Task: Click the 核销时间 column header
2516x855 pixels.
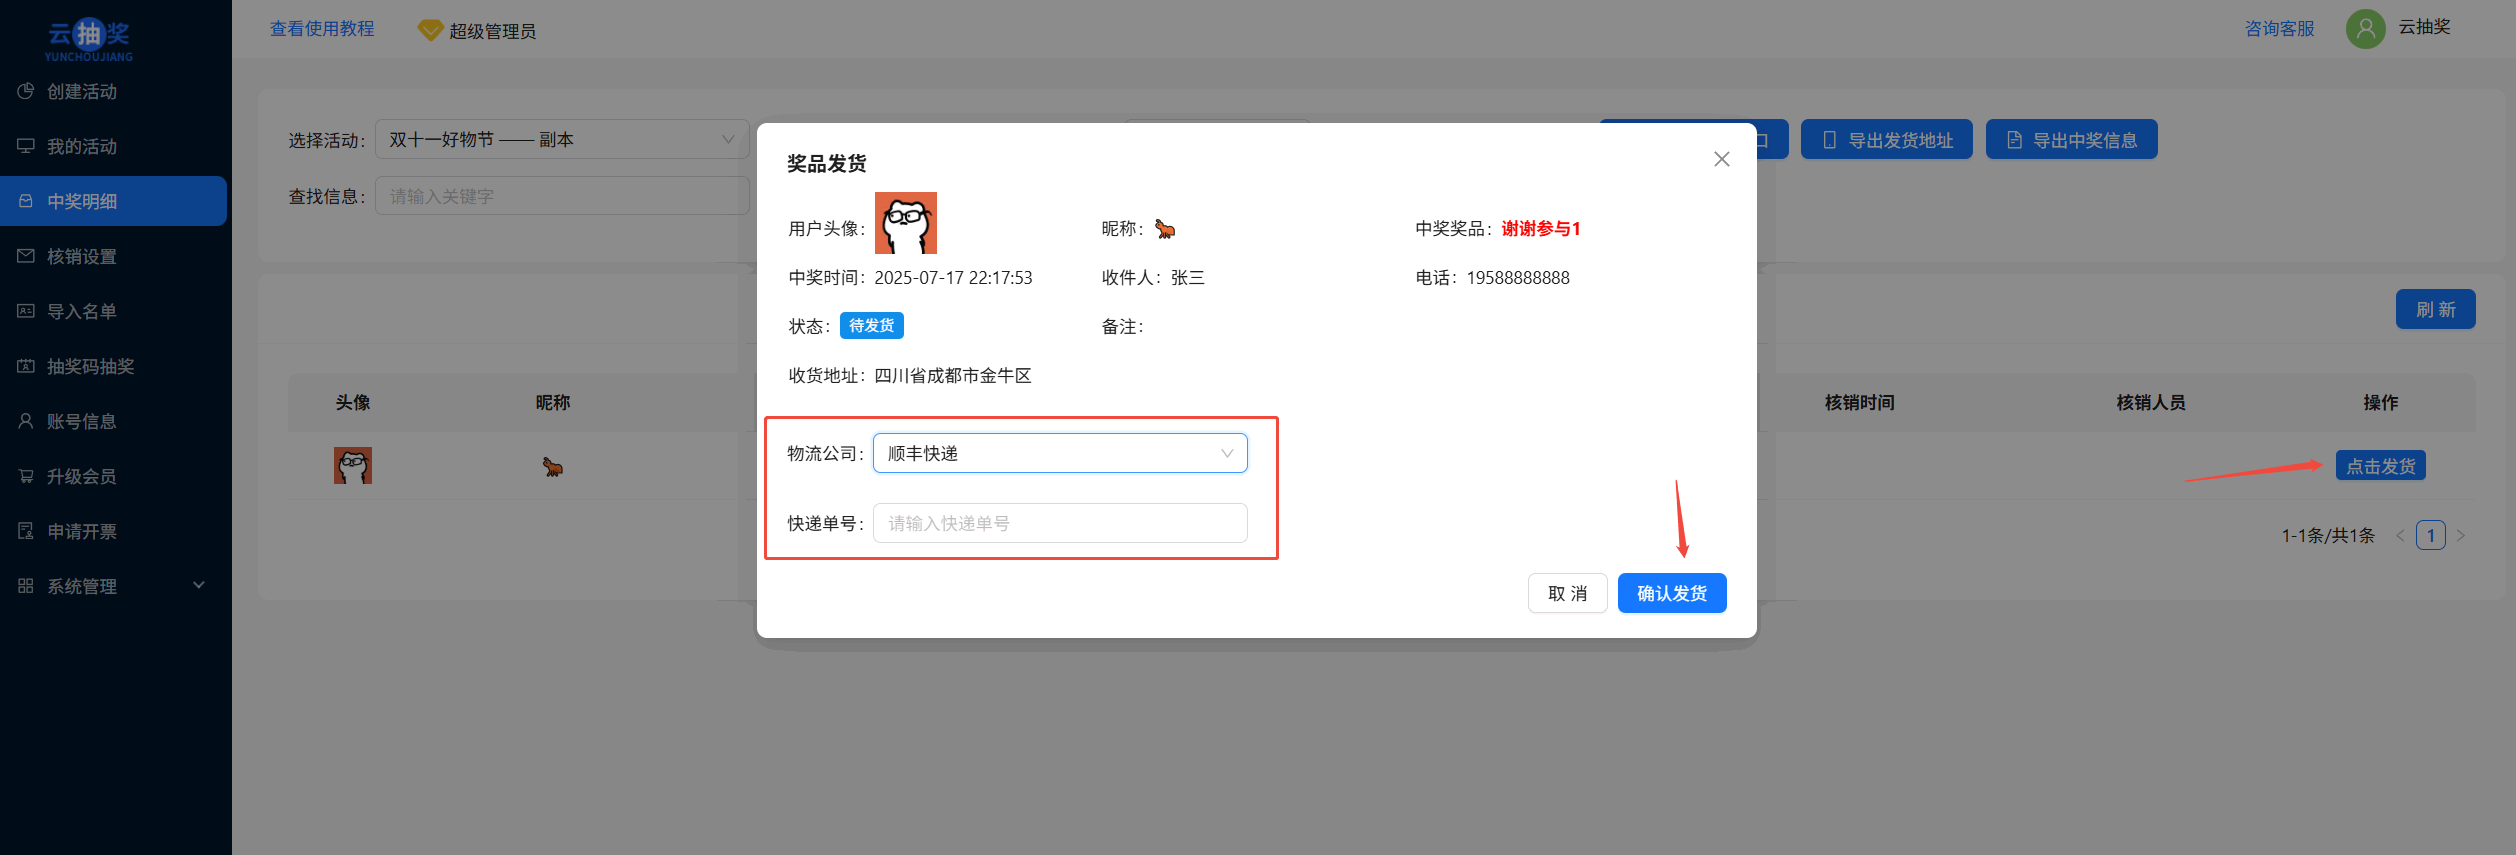Action: tap(1859, 402)
